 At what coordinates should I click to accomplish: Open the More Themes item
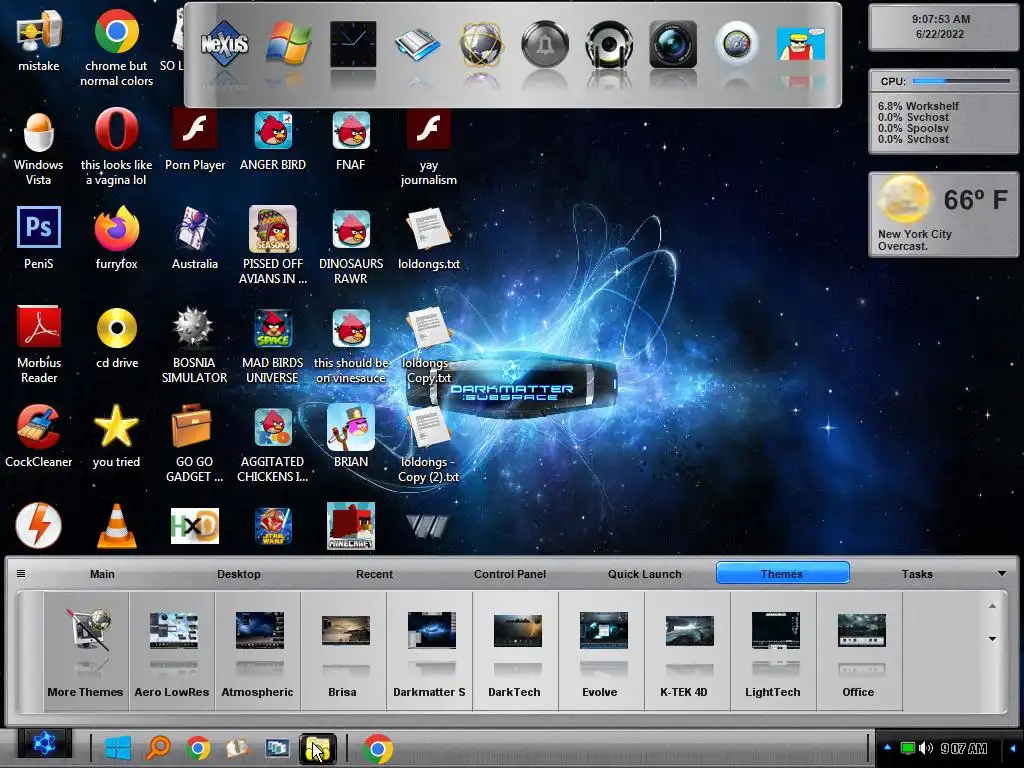coord(85,651)
